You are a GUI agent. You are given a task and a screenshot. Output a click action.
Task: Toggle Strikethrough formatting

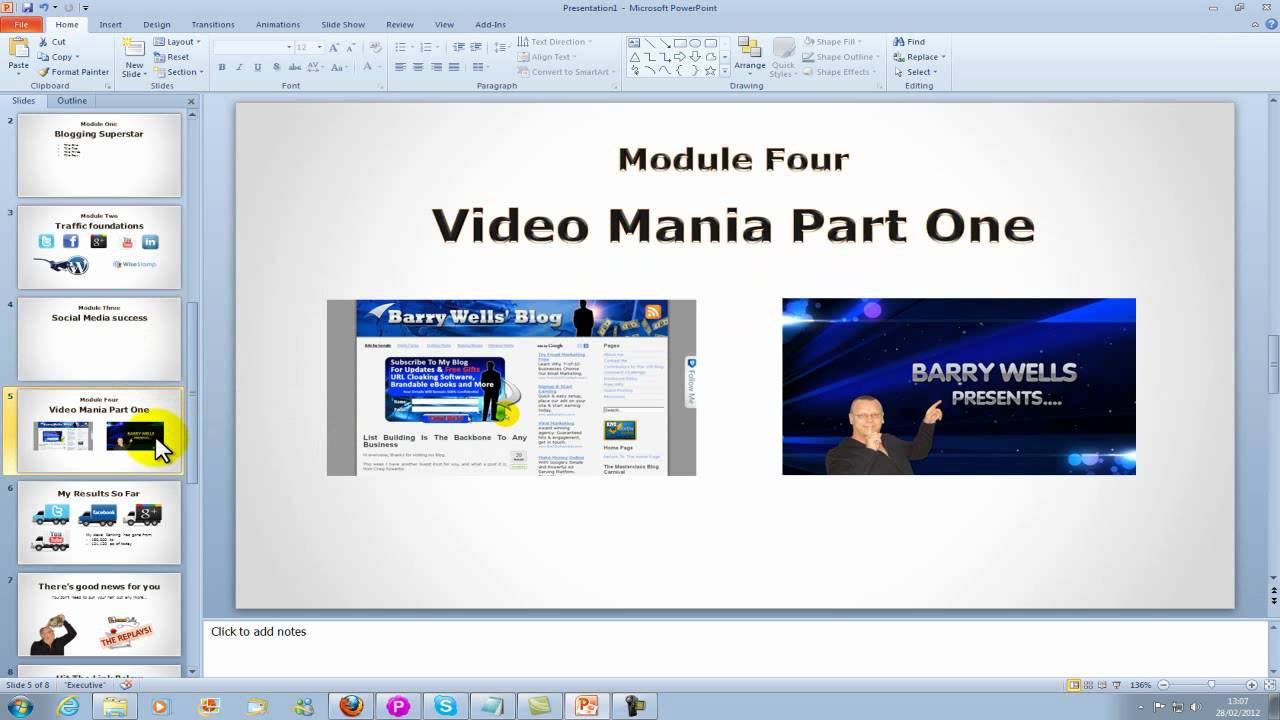294,67
